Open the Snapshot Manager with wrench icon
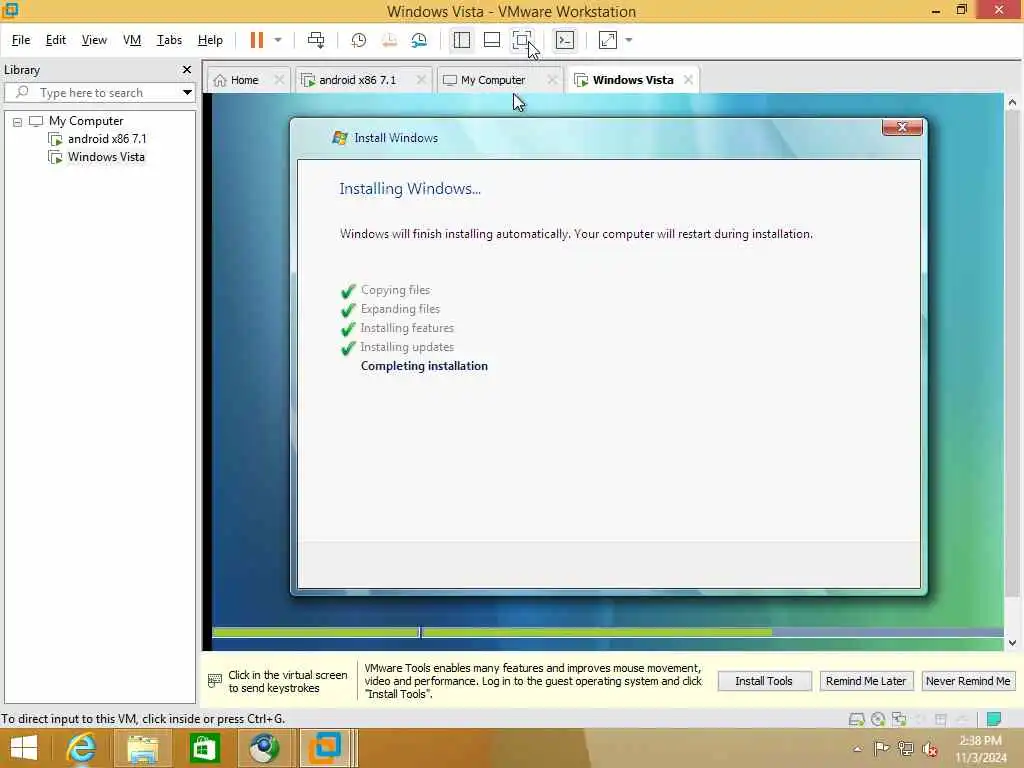 419,40
